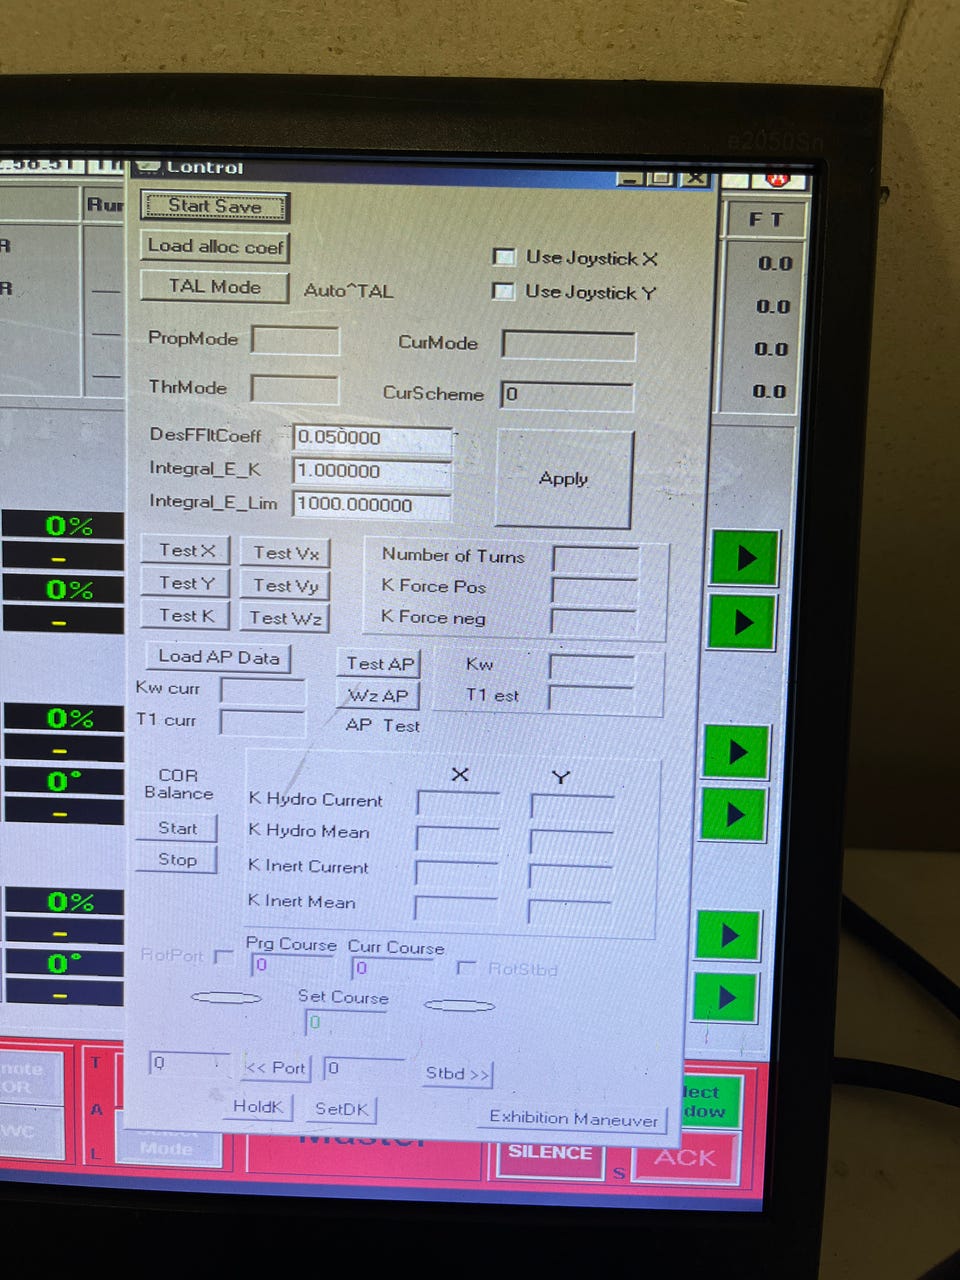Click the ThrMode input field
This screenshot has width=960, height=1280.
click(294, 389)
